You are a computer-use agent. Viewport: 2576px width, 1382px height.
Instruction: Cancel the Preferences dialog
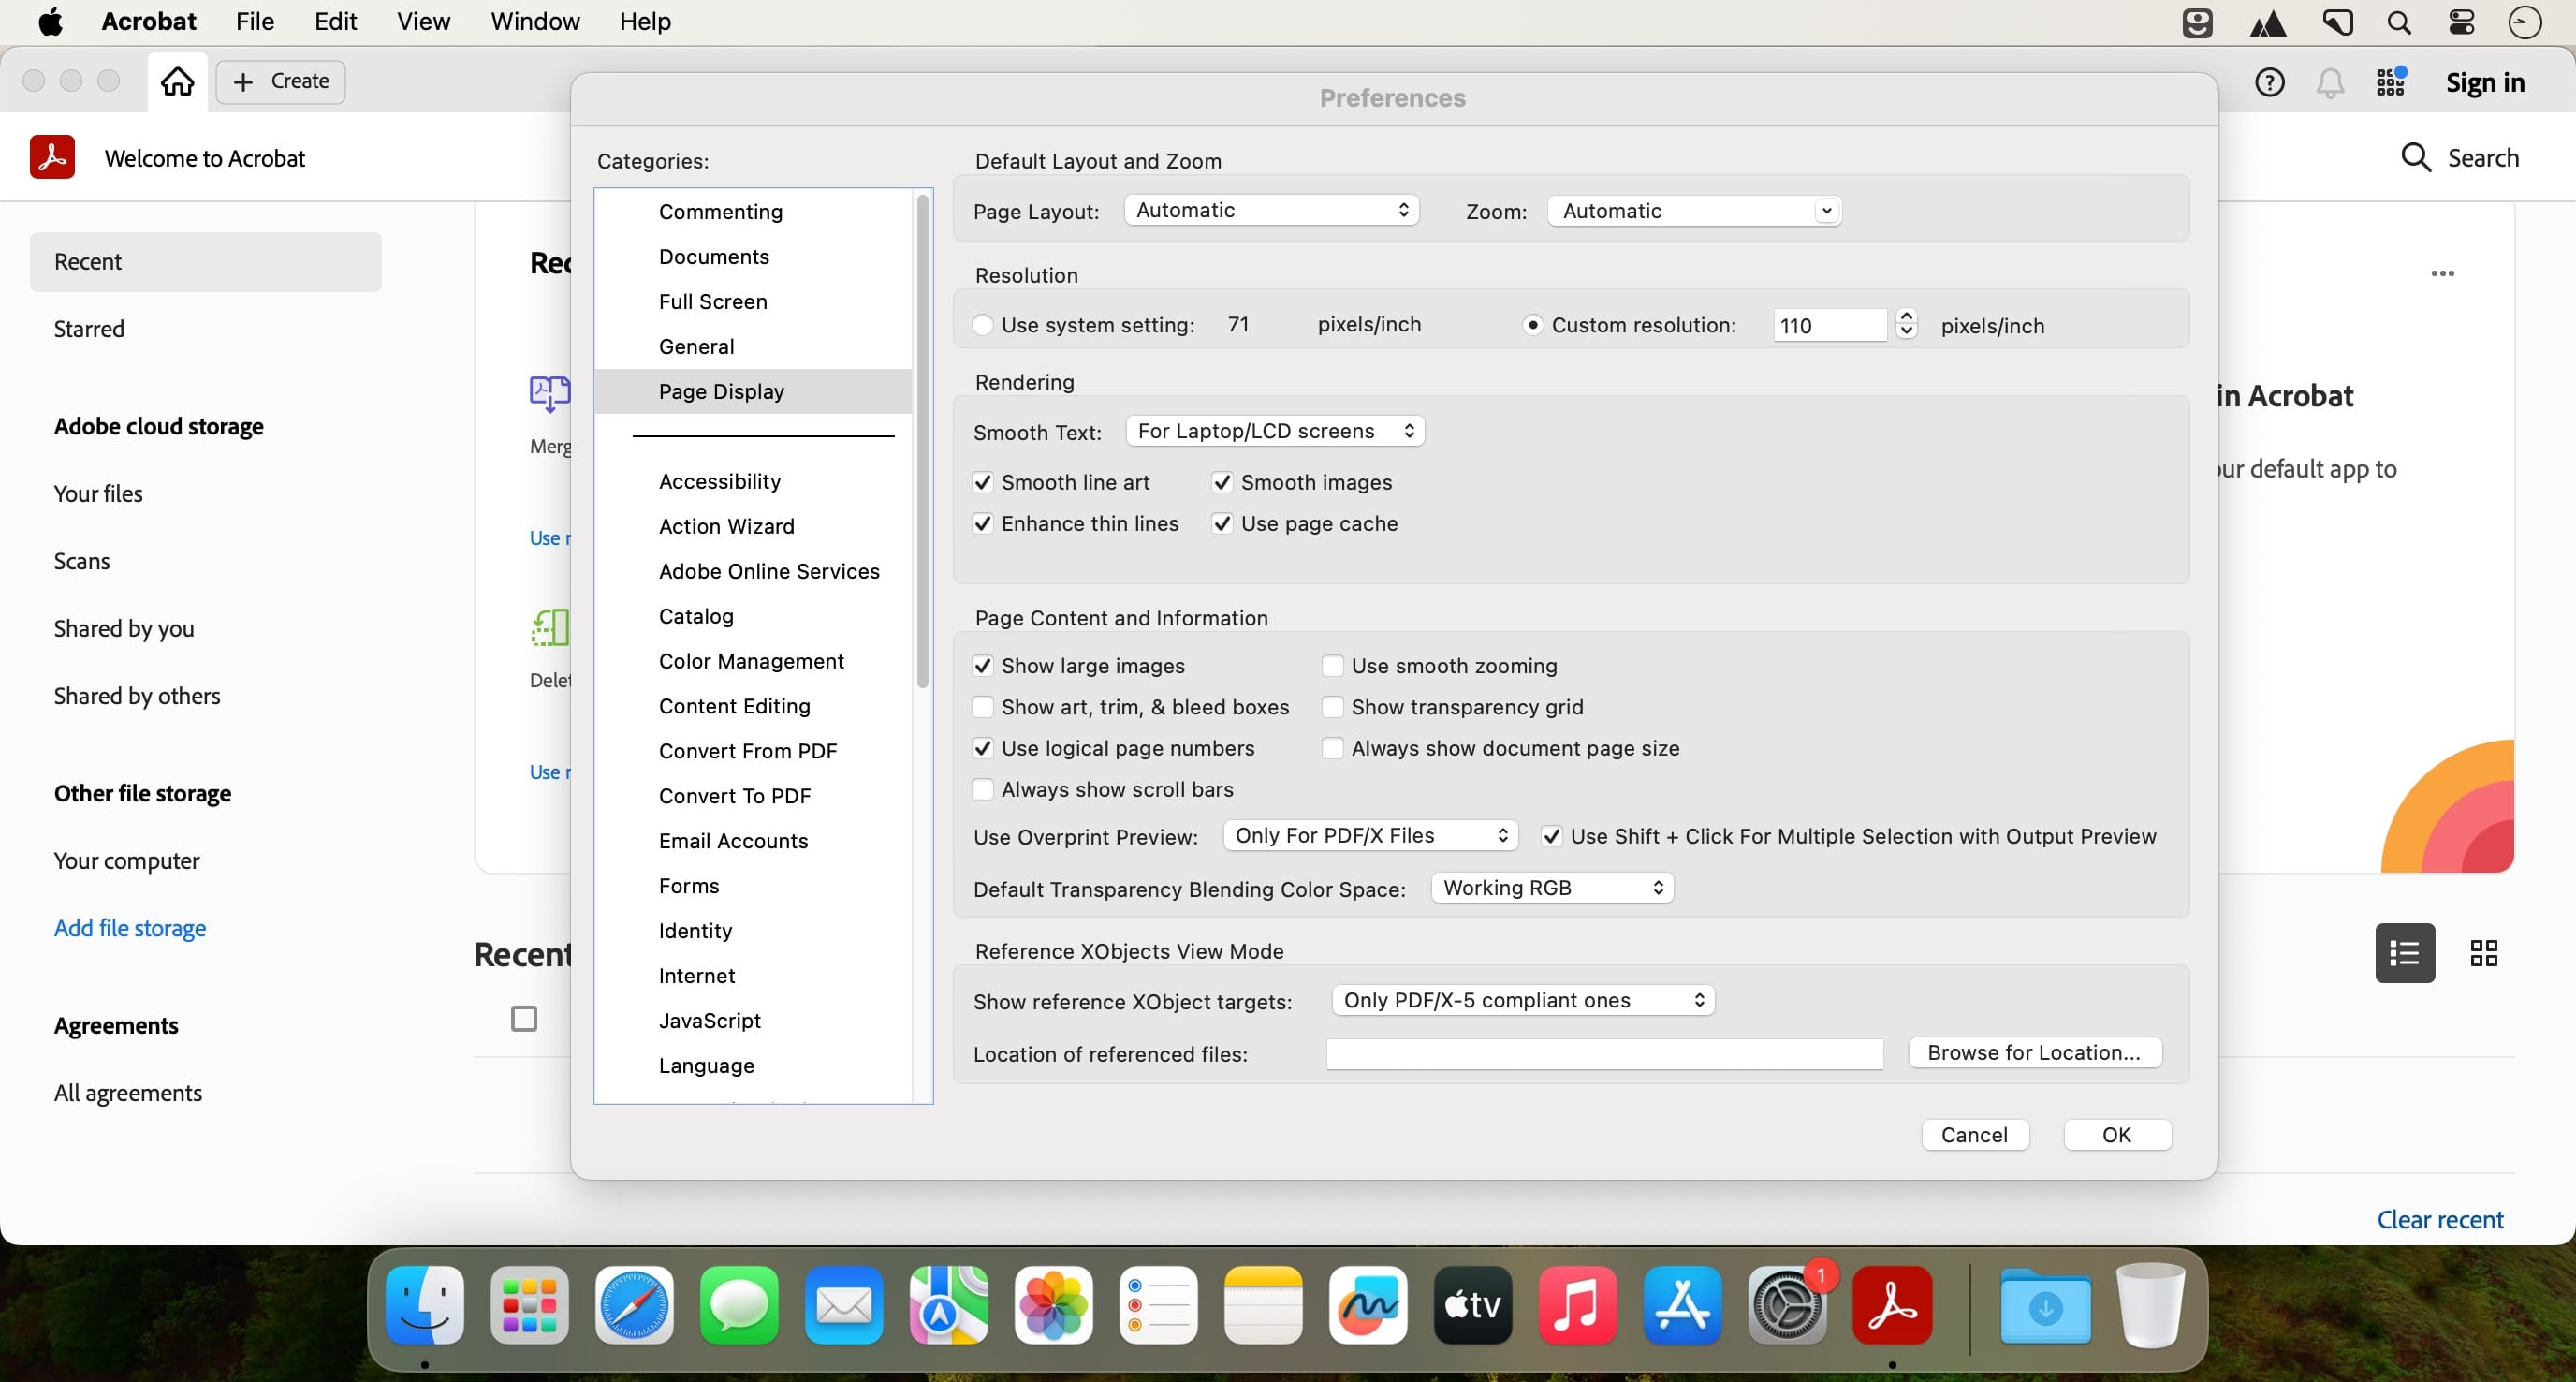1975,1134
